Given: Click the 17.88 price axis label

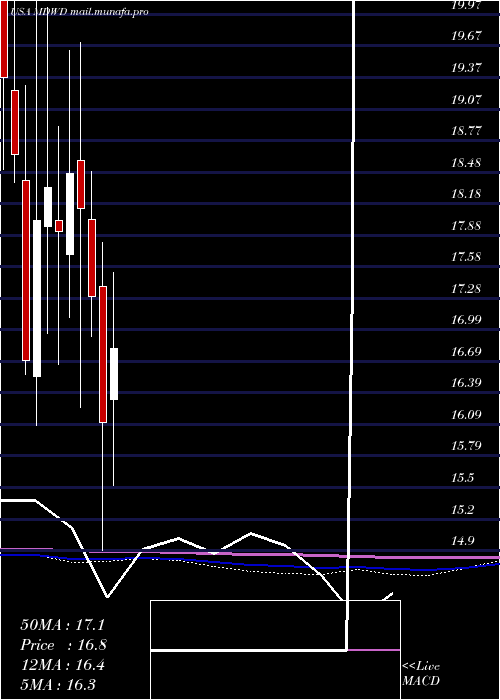Looking at the screenshot, I should click(466, 225).
